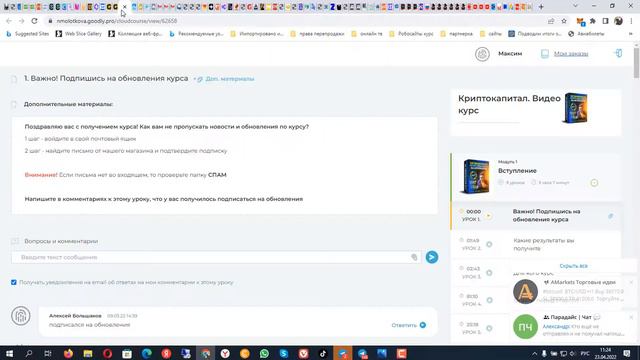Open TikTok from the taskbar
Screen dimensions: 640x360
pyautogui.click(x=323, y=353)
